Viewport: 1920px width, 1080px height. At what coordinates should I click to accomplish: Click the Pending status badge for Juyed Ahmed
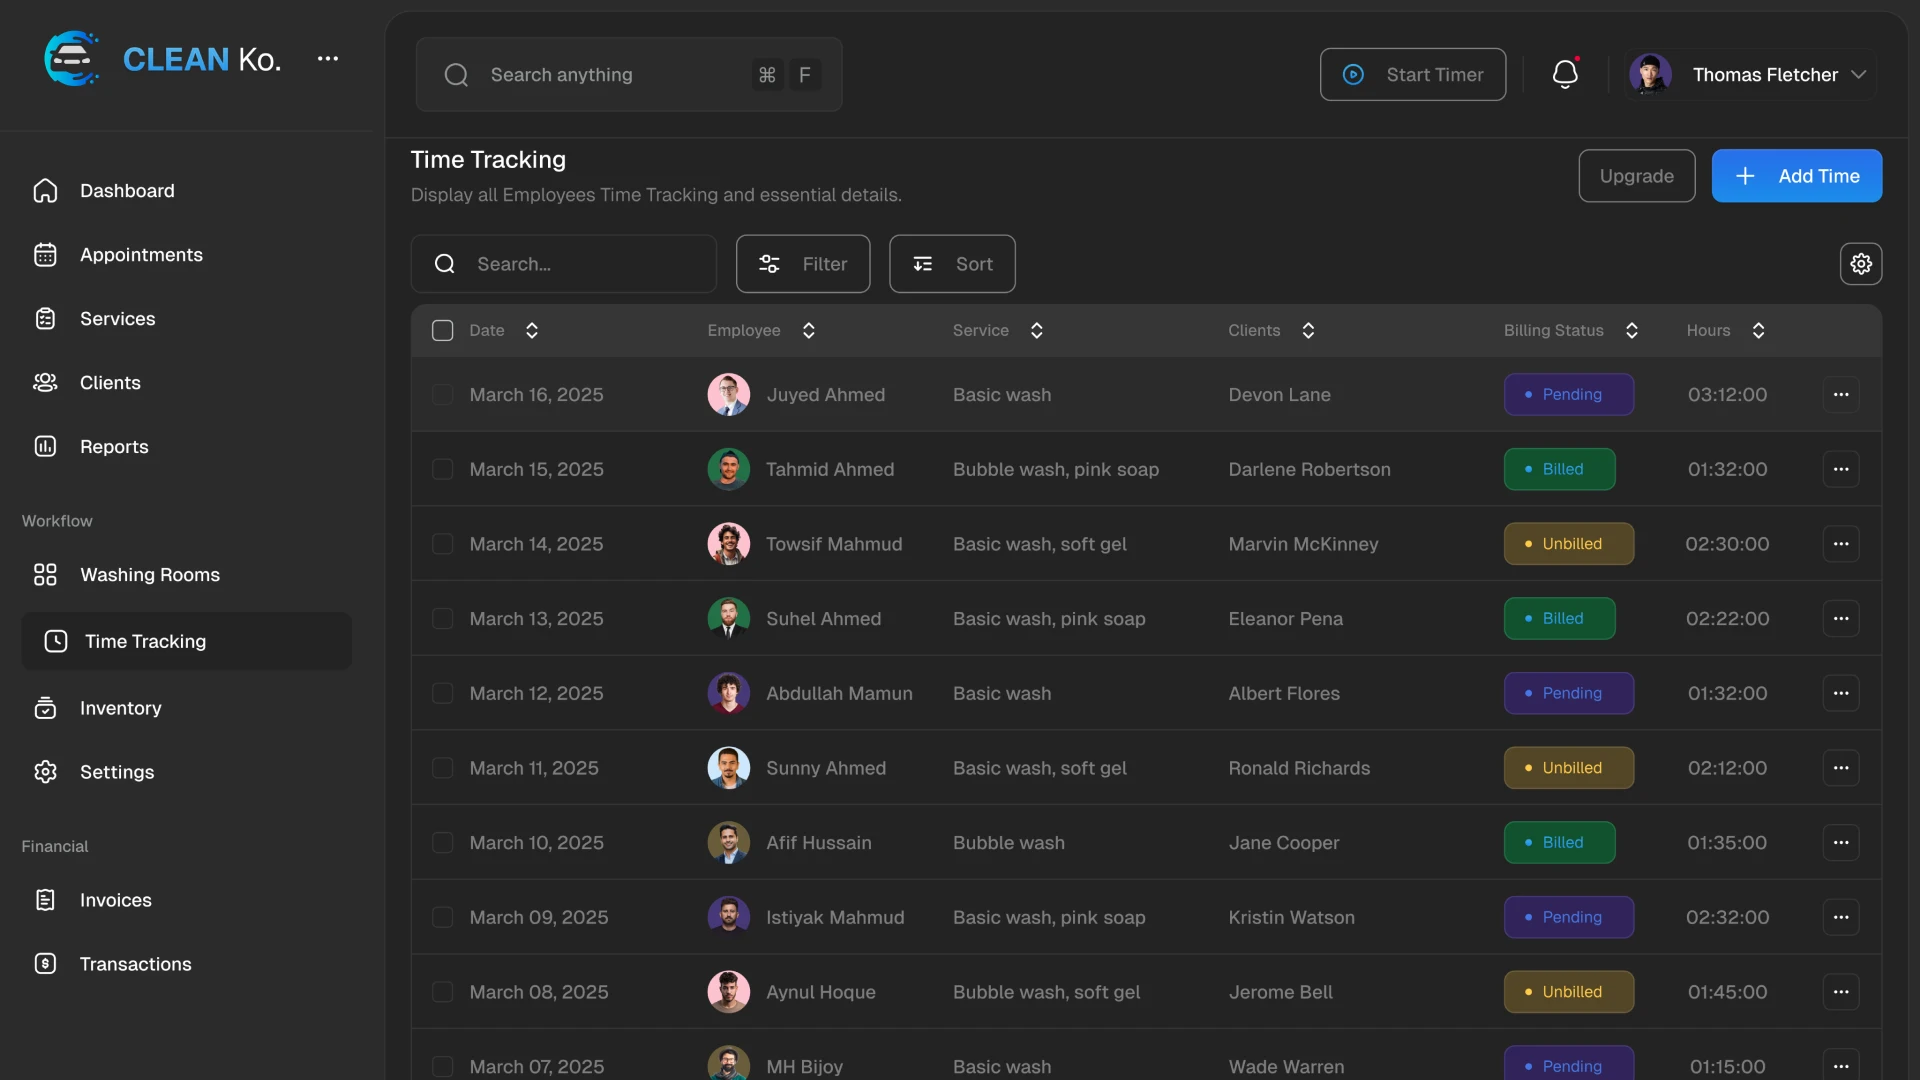click(x=1569, y=394)
